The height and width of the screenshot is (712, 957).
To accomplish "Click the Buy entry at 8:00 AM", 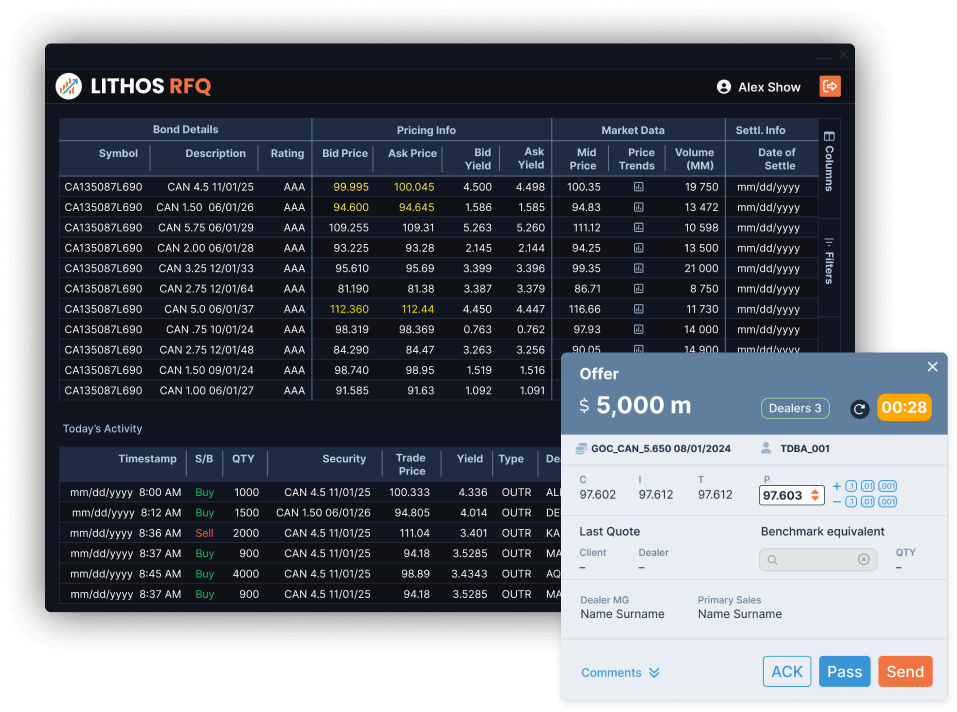I will (x=204, y=492).
